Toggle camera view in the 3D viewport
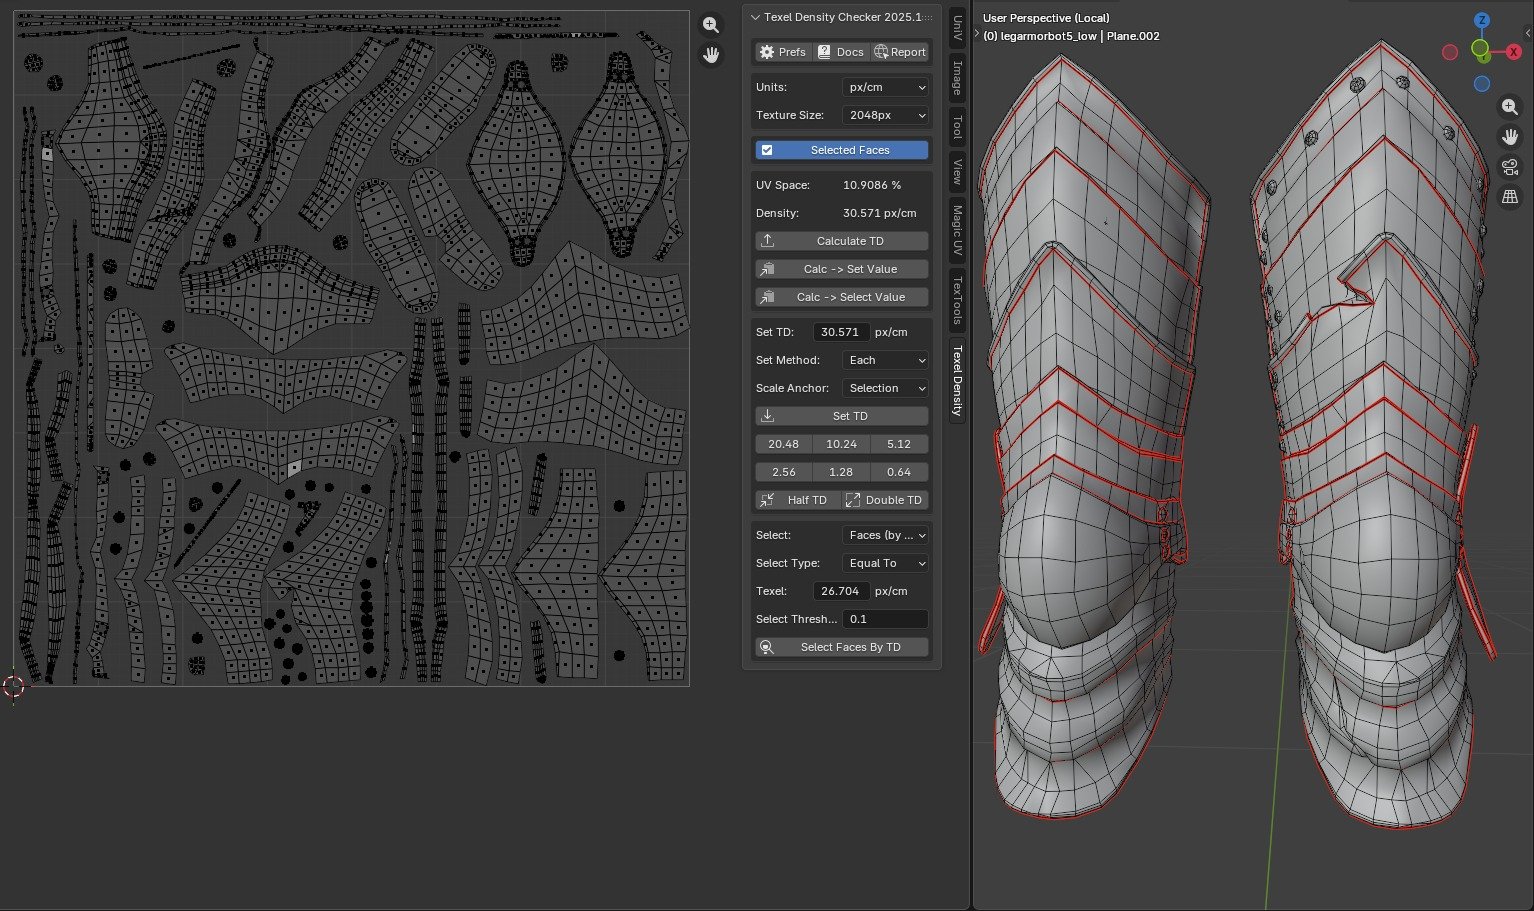1534x911 pixels. click(1510, 167)
